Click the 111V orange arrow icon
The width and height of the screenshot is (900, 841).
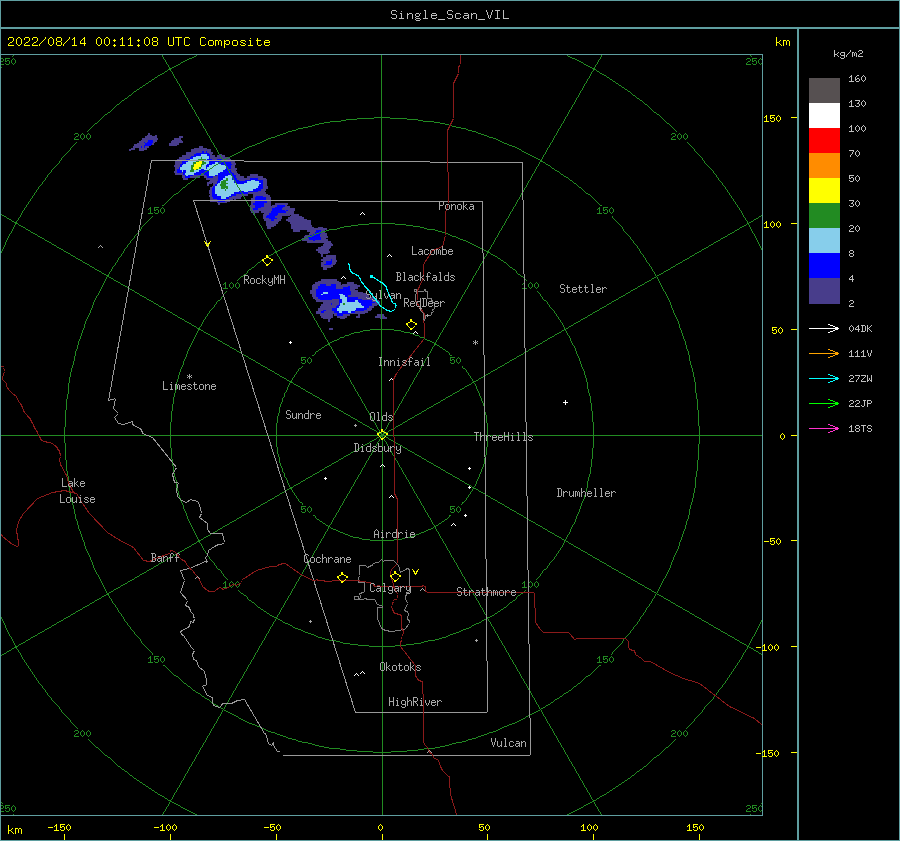click(824, 354)
